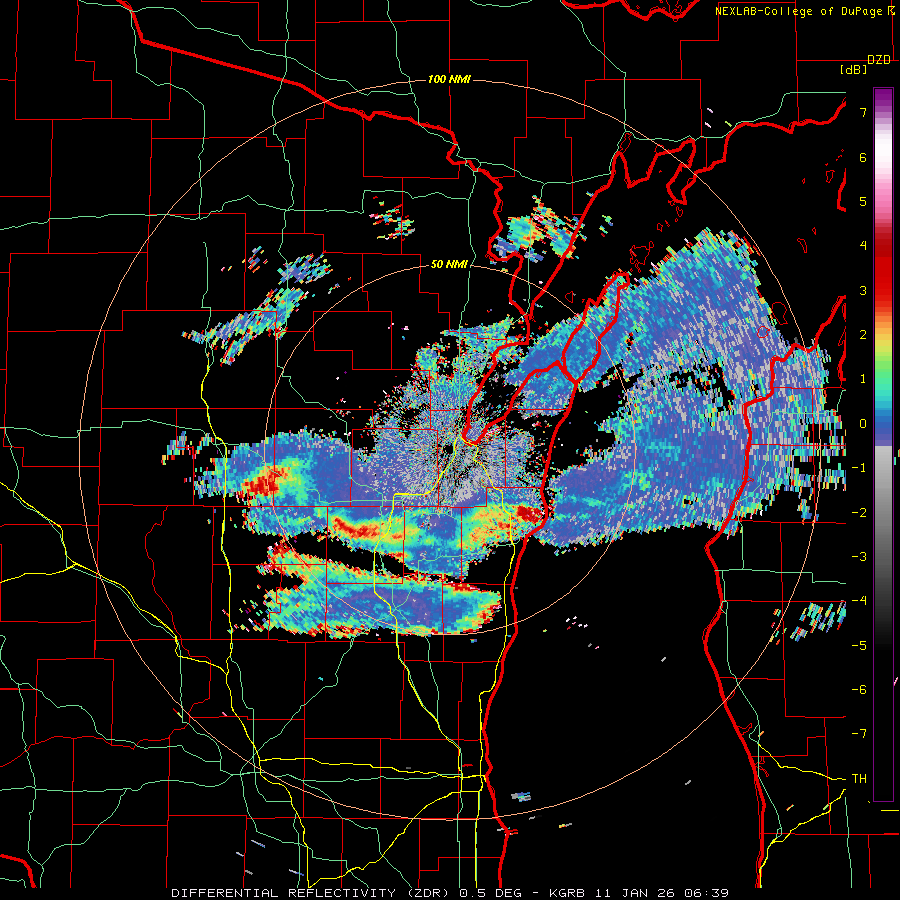Click the positive 5 dB scale label

[863, 201]
